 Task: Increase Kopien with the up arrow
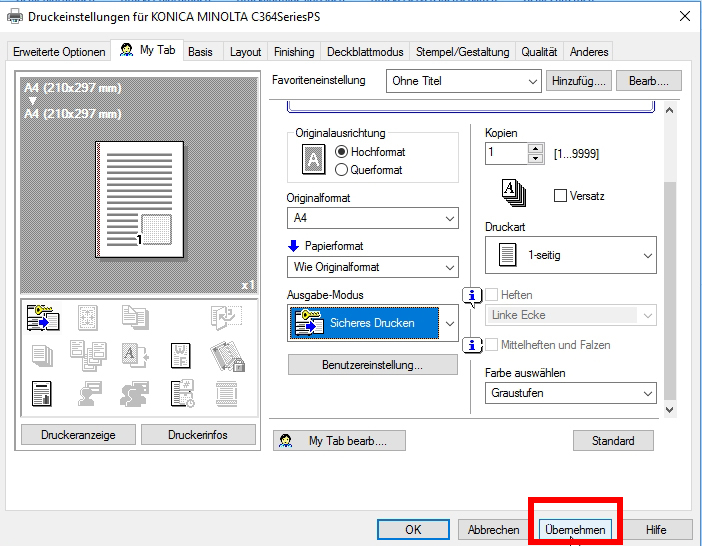click(535, 149)
